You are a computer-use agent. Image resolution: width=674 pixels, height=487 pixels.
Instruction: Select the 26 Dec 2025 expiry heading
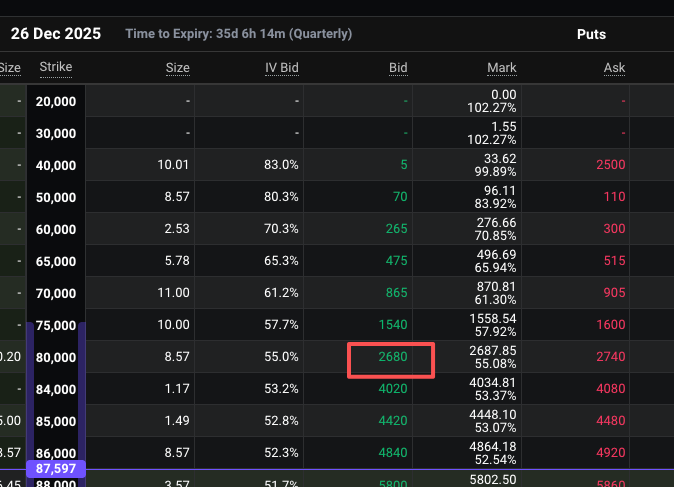pos(56,34)
